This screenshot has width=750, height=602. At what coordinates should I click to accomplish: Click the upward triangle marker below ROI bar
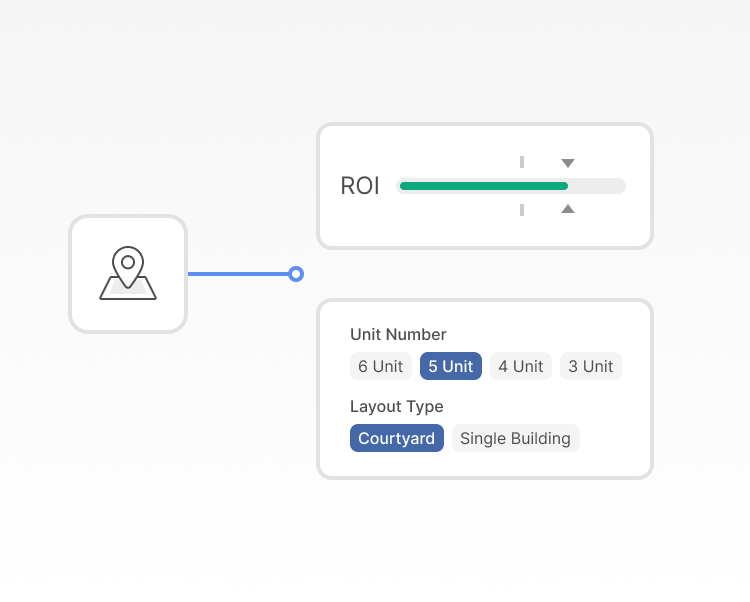(x=568, y=208)
